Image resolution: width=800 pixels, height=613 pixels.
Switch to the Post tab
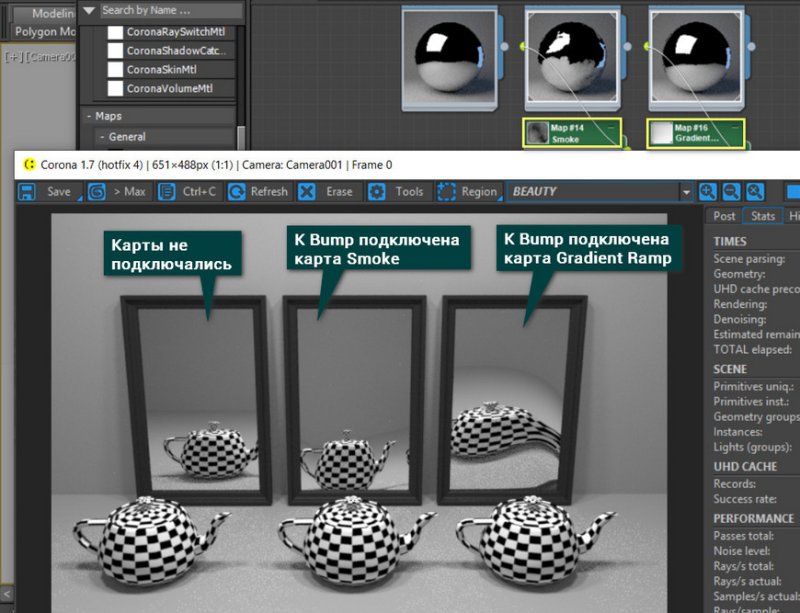click(725, 216)
